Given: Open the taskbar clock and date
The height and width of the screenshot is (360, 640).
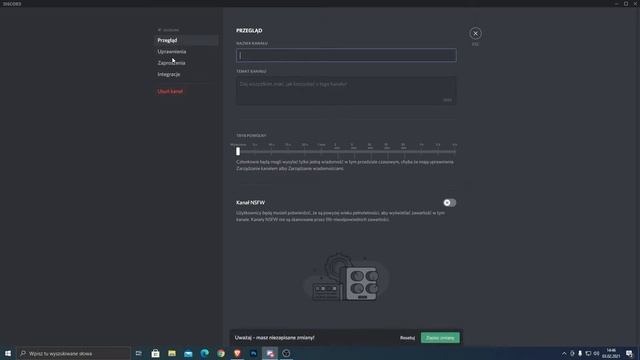Looking at the screenshot, I should [611, 353].
